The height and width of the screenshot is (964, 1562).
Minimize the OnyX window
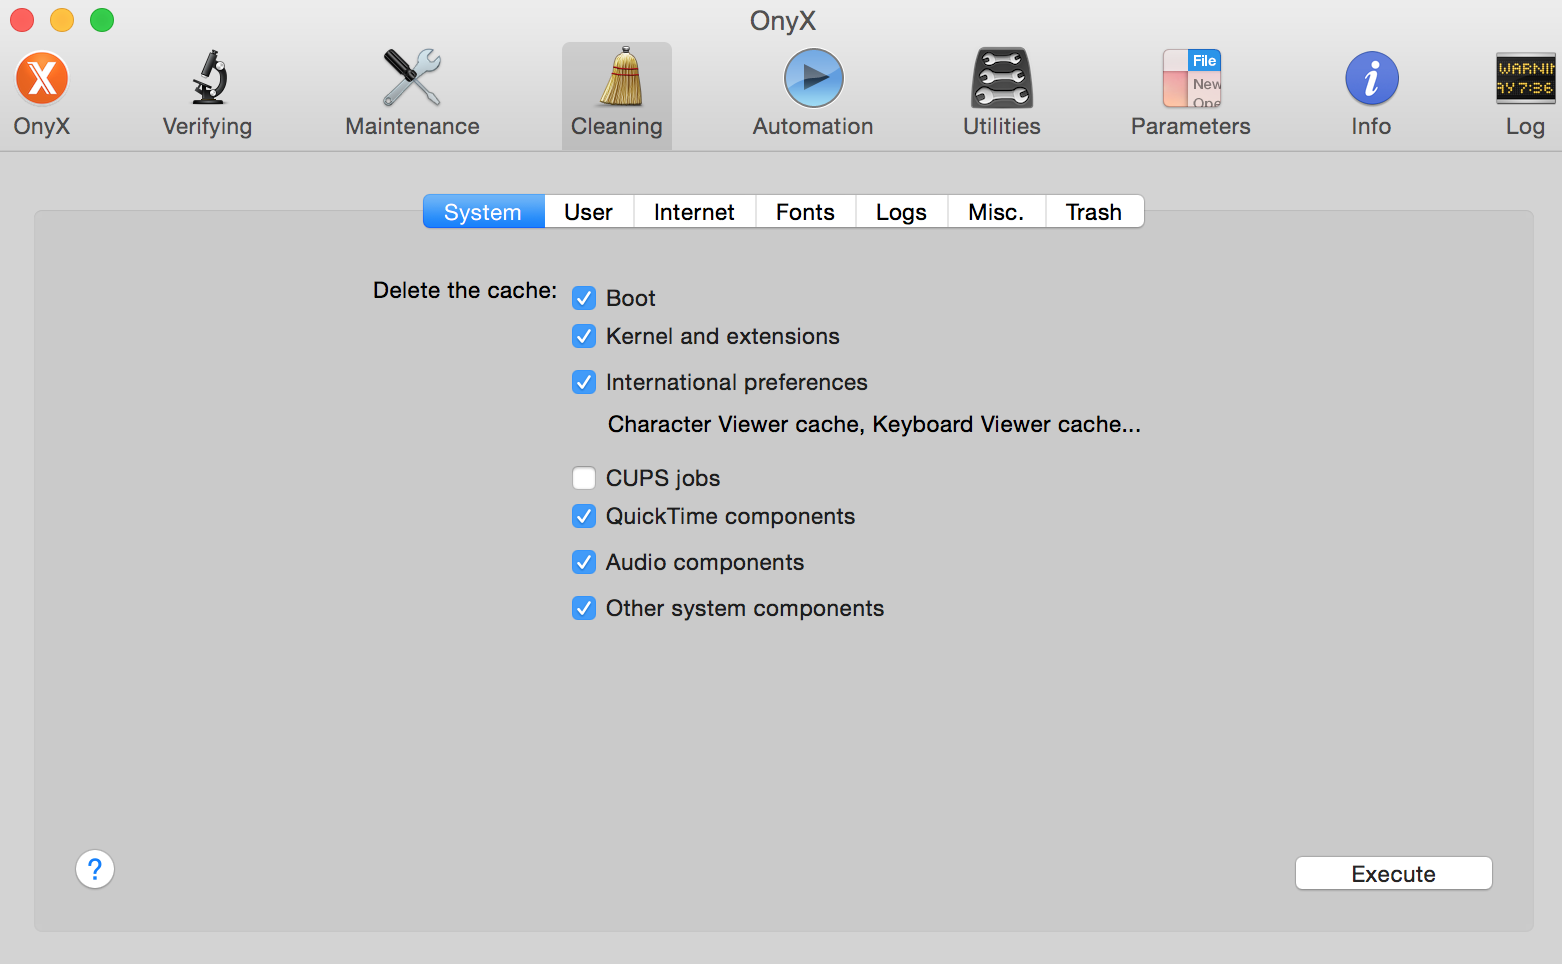tap(62, 20)
